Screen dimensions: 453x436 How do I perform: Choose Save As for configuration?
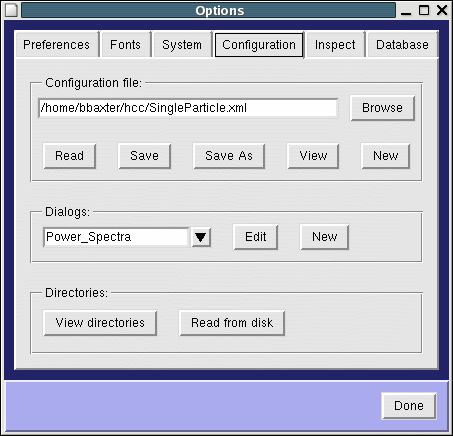click(x=229, y=156)
